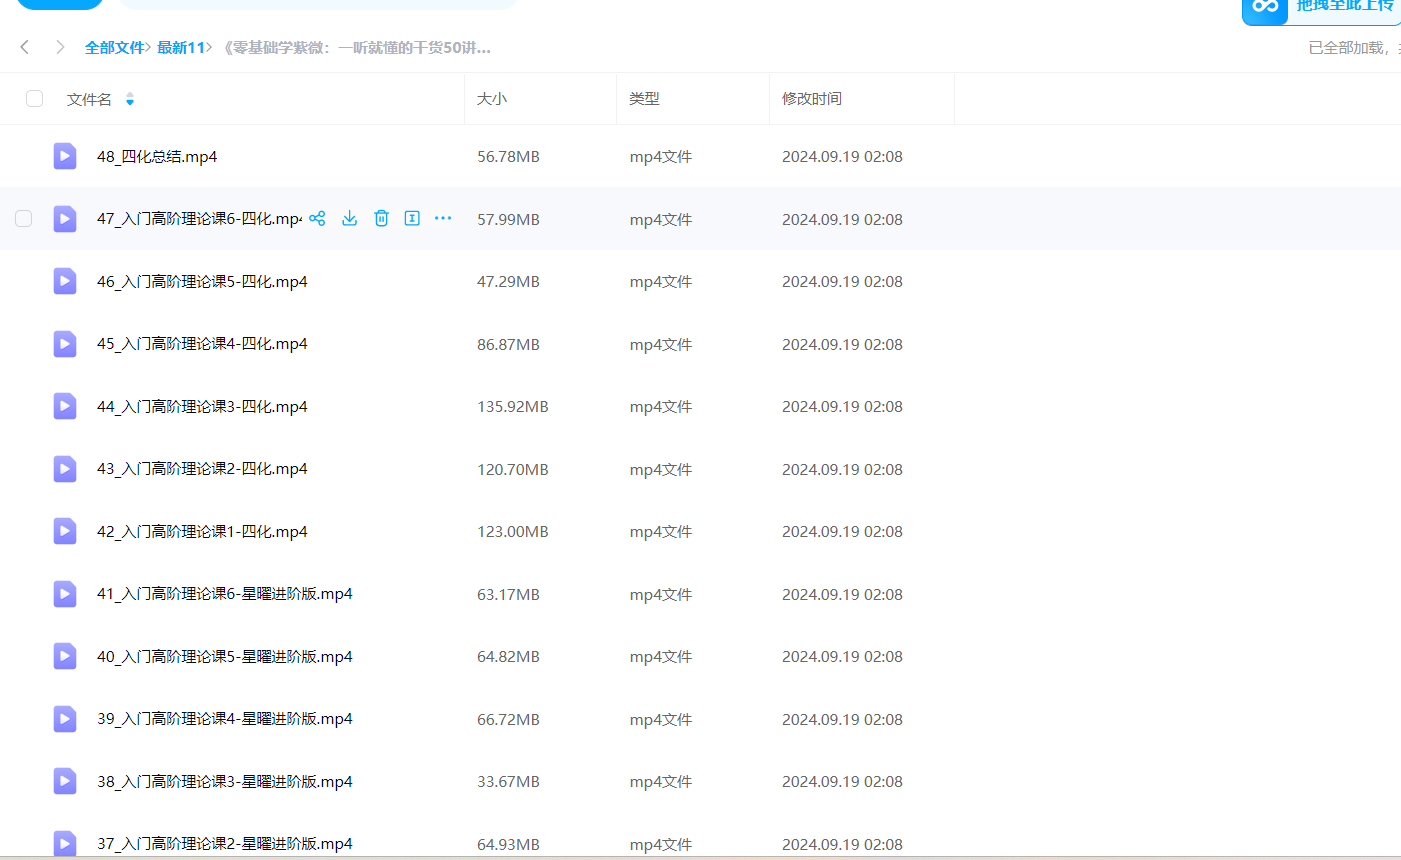Open file 45_入门高阶理论课4-四化.mp4
This screenshot has width=1401, height=860.
point(202,344)
